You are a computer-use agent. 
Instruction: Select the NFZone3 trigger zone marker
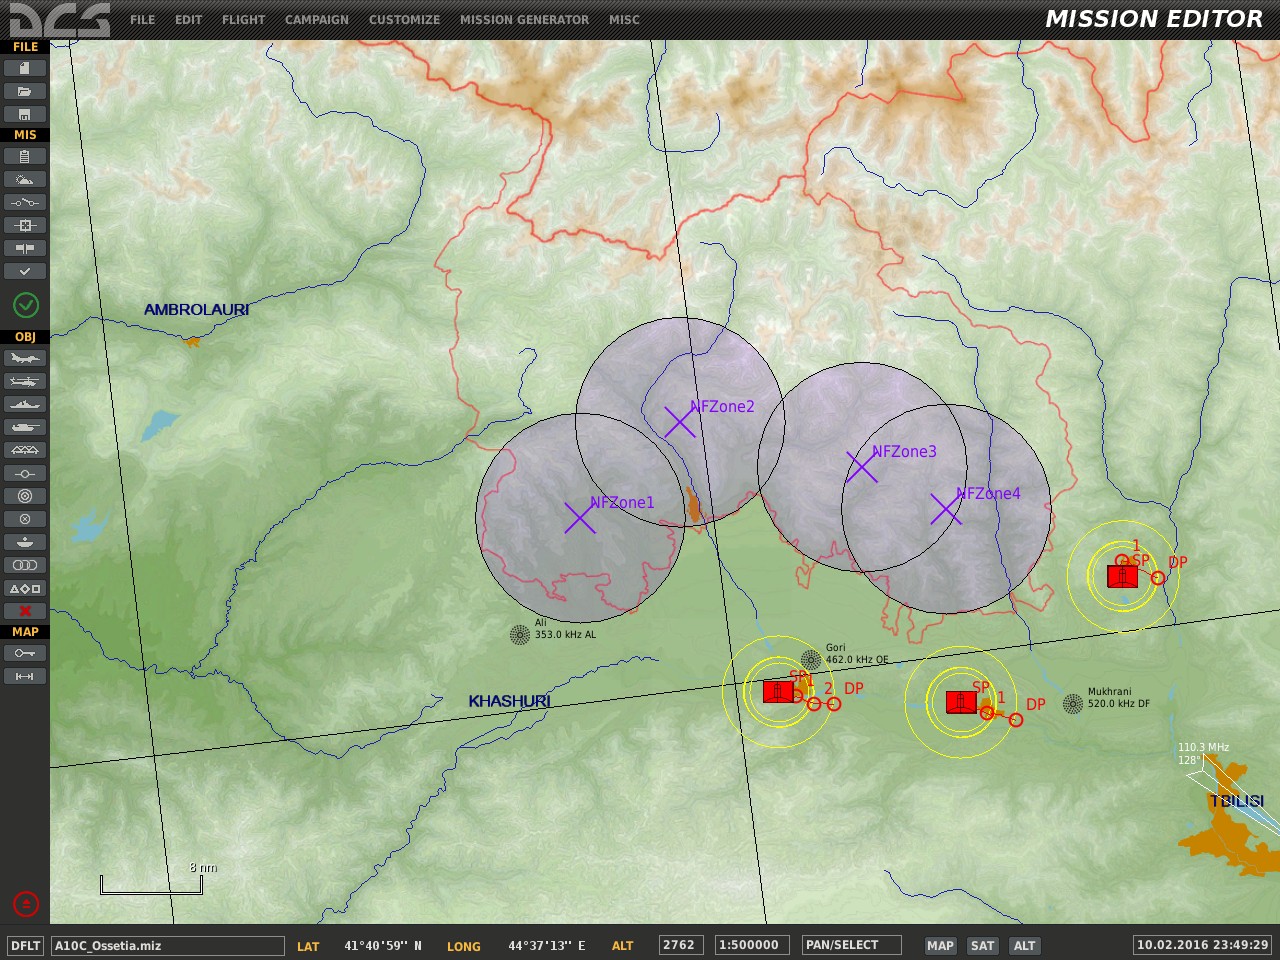click(862, 467)
